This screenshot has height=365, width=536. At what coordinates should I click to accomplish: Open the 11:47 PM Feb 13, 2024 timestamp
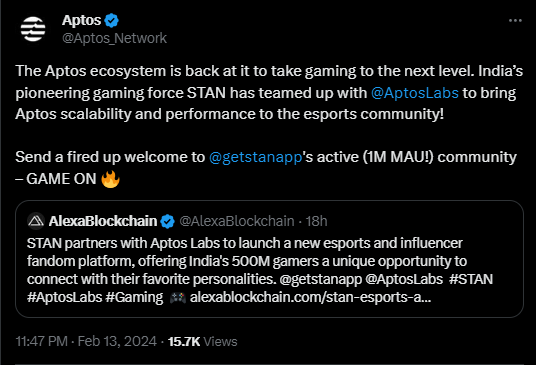click(86, 341)
